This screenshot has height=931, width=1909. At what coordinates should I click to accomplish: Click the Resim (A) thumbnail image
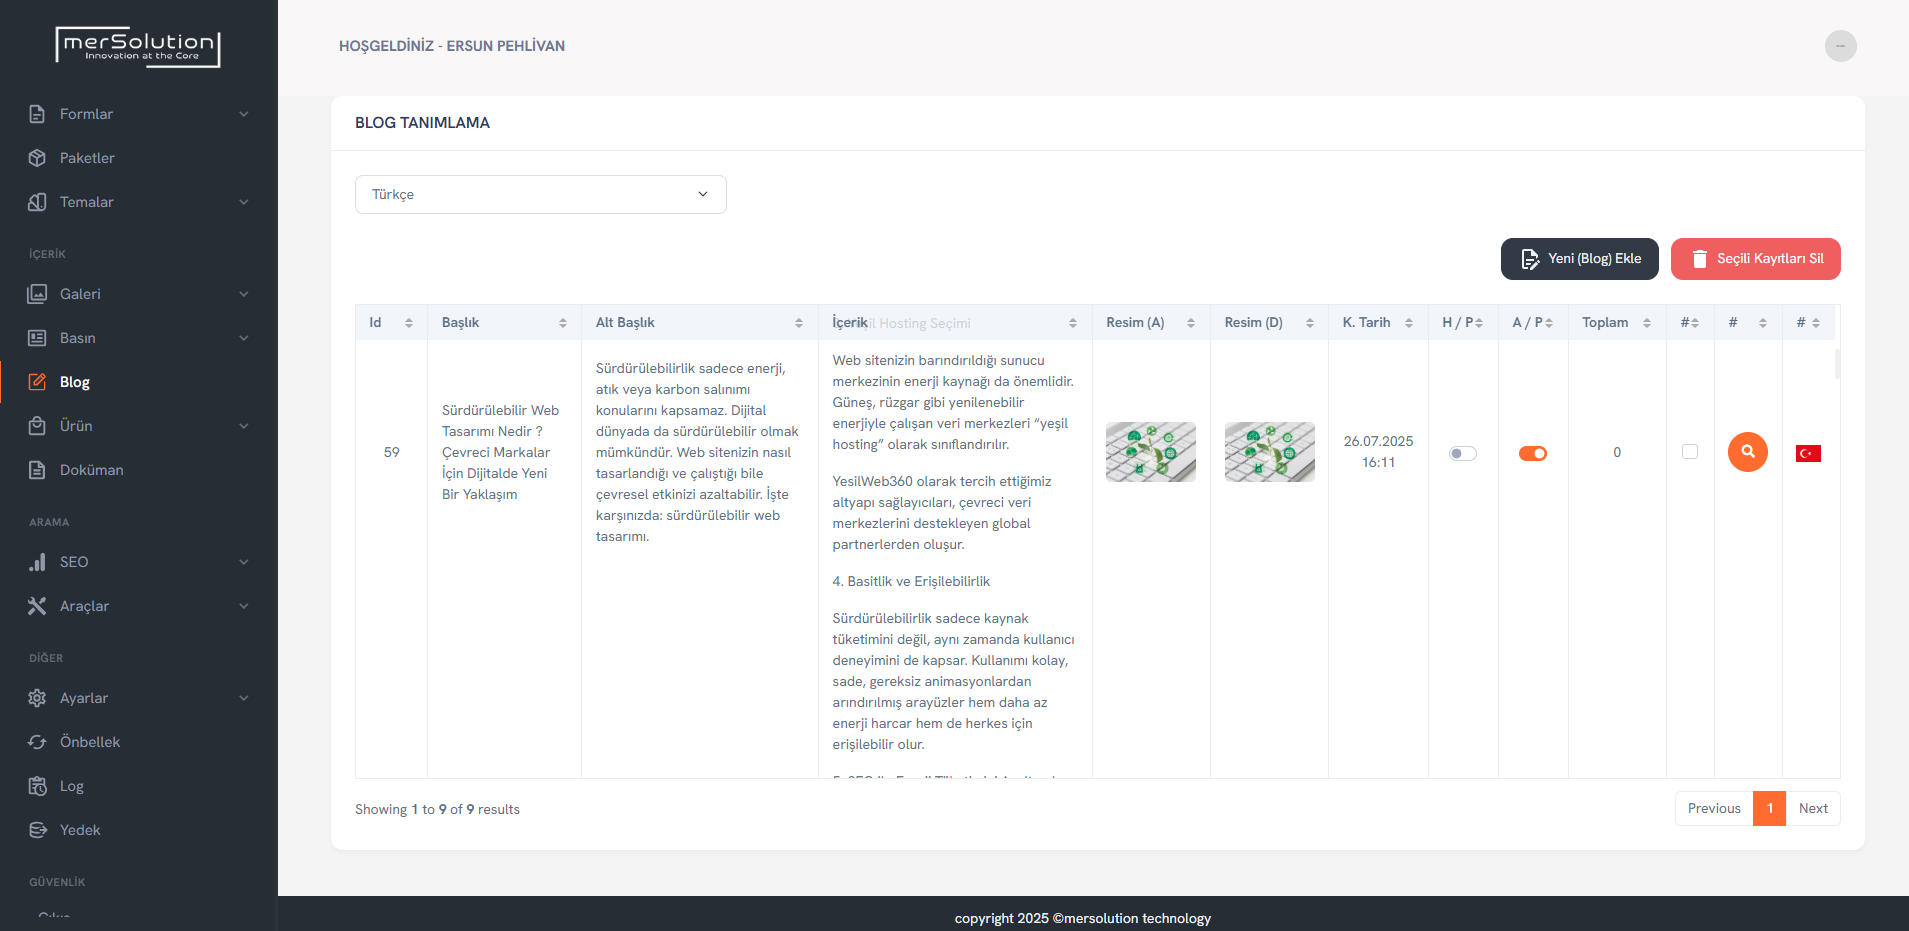tap(1150, 452)
